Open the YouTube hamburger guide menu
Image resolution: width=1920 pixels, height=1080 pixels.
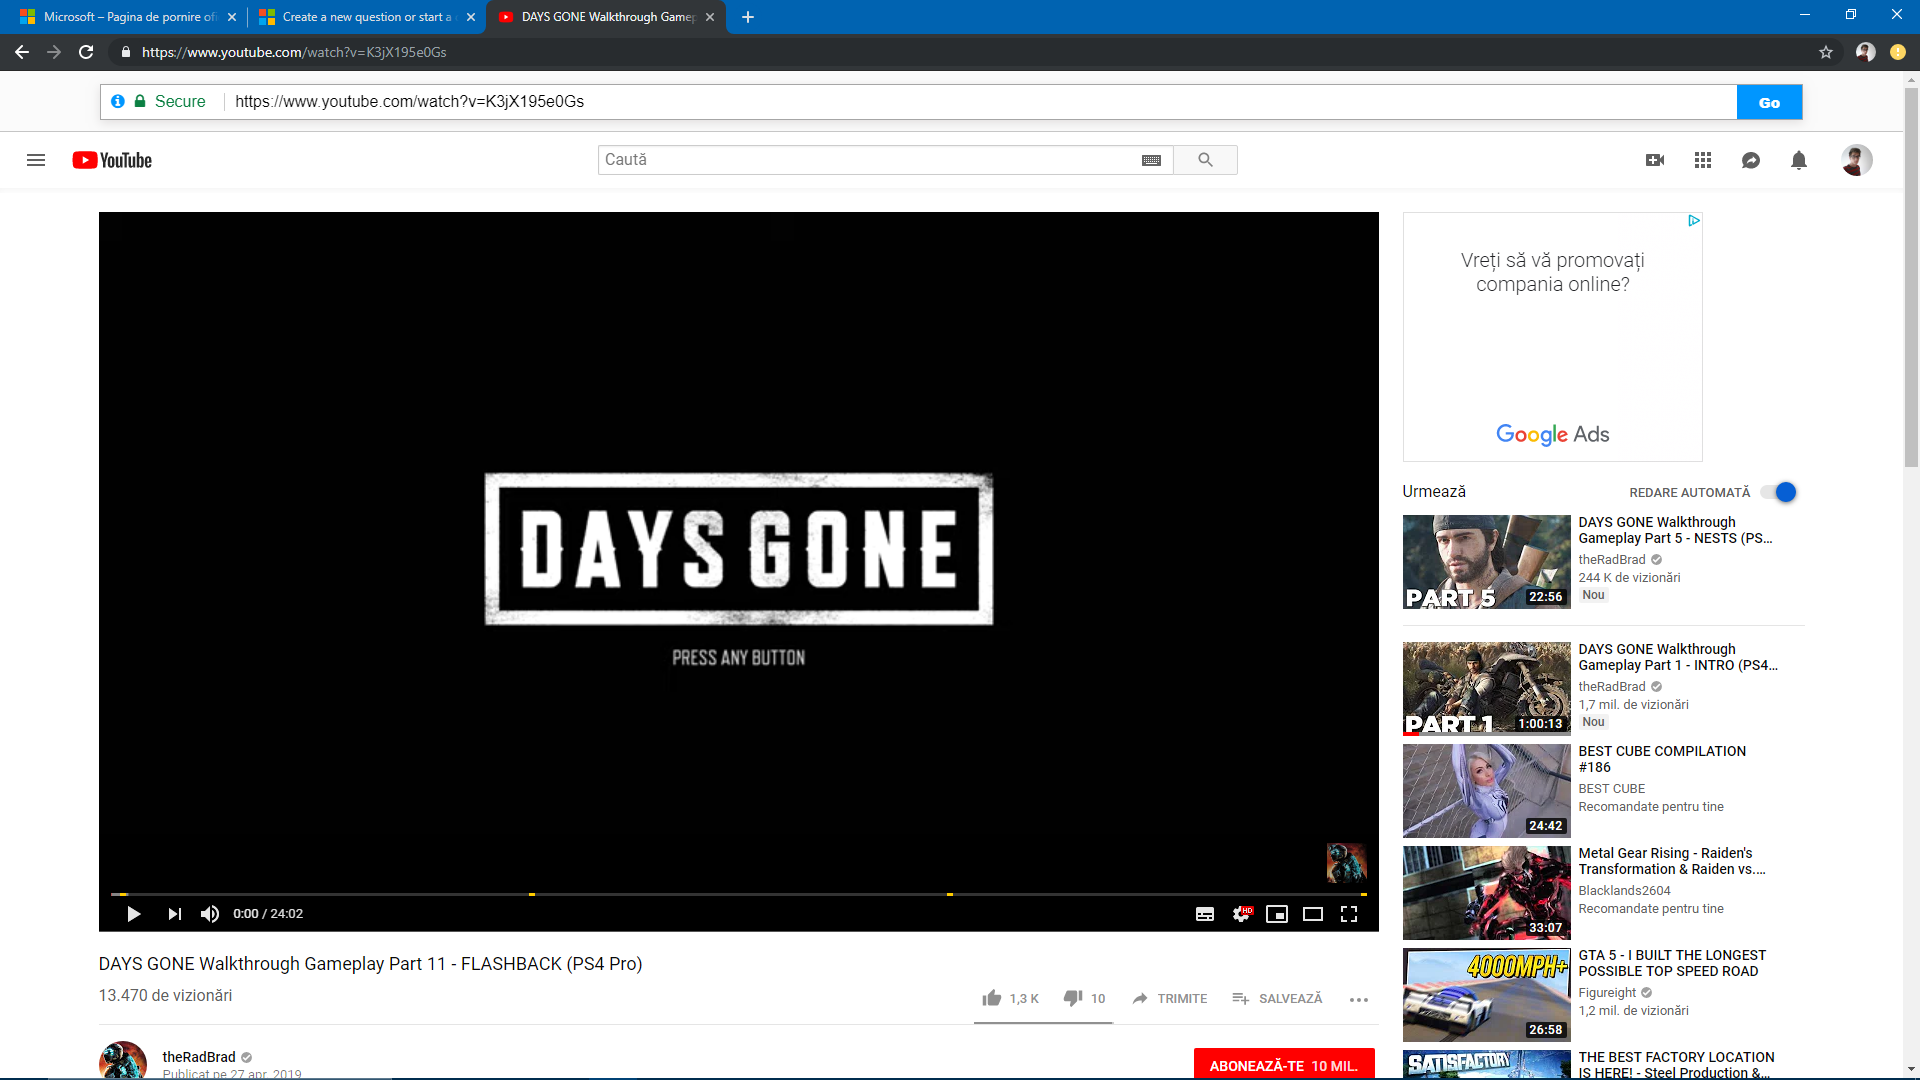(x=36, y=160)
